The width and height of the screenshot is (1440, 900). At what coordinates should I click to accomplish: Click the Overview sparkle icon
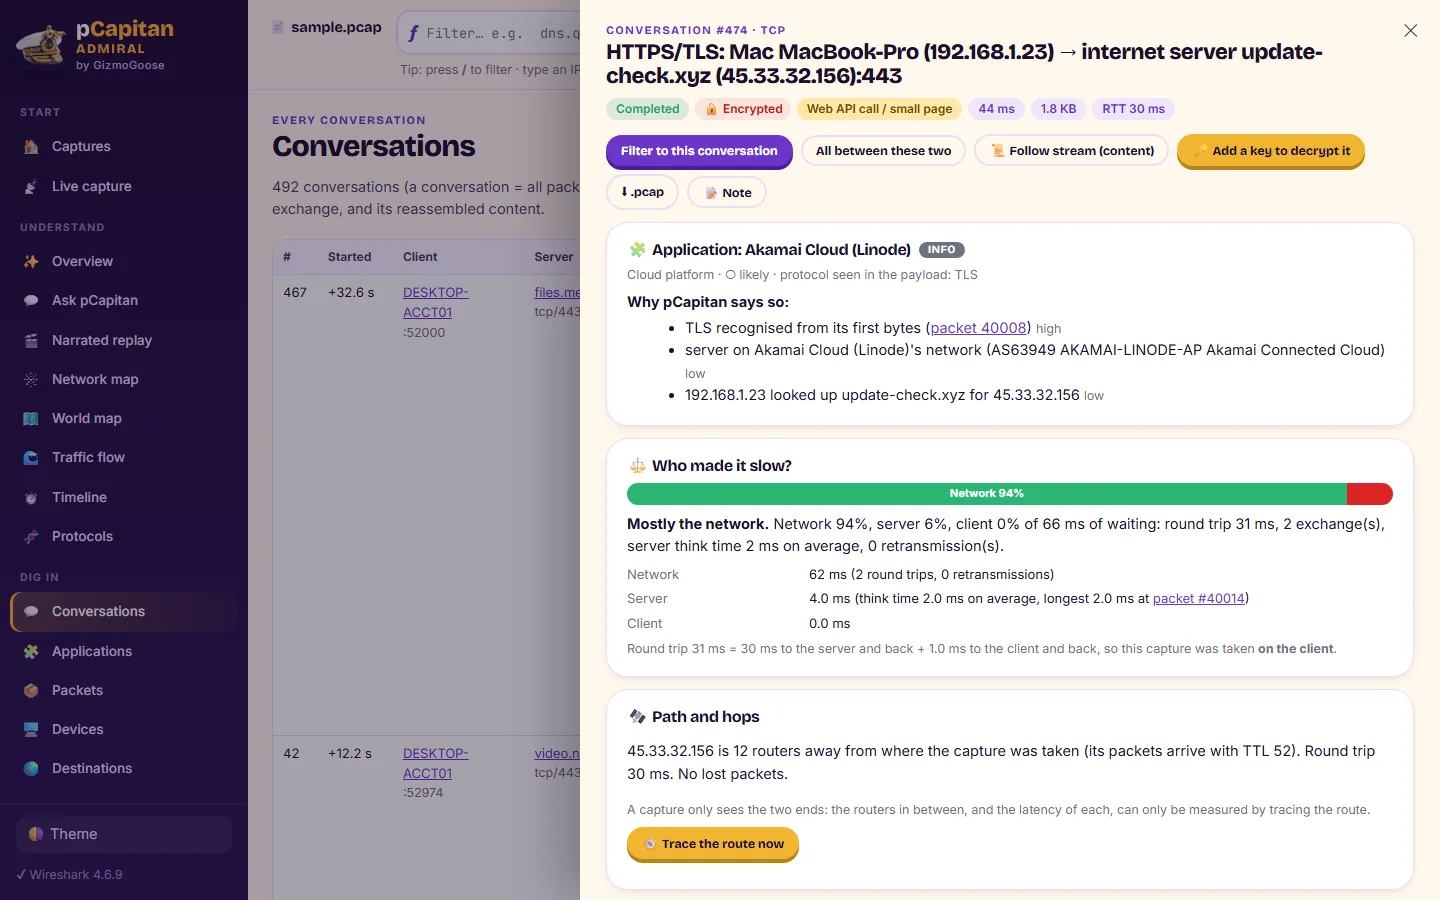point(31,262)
